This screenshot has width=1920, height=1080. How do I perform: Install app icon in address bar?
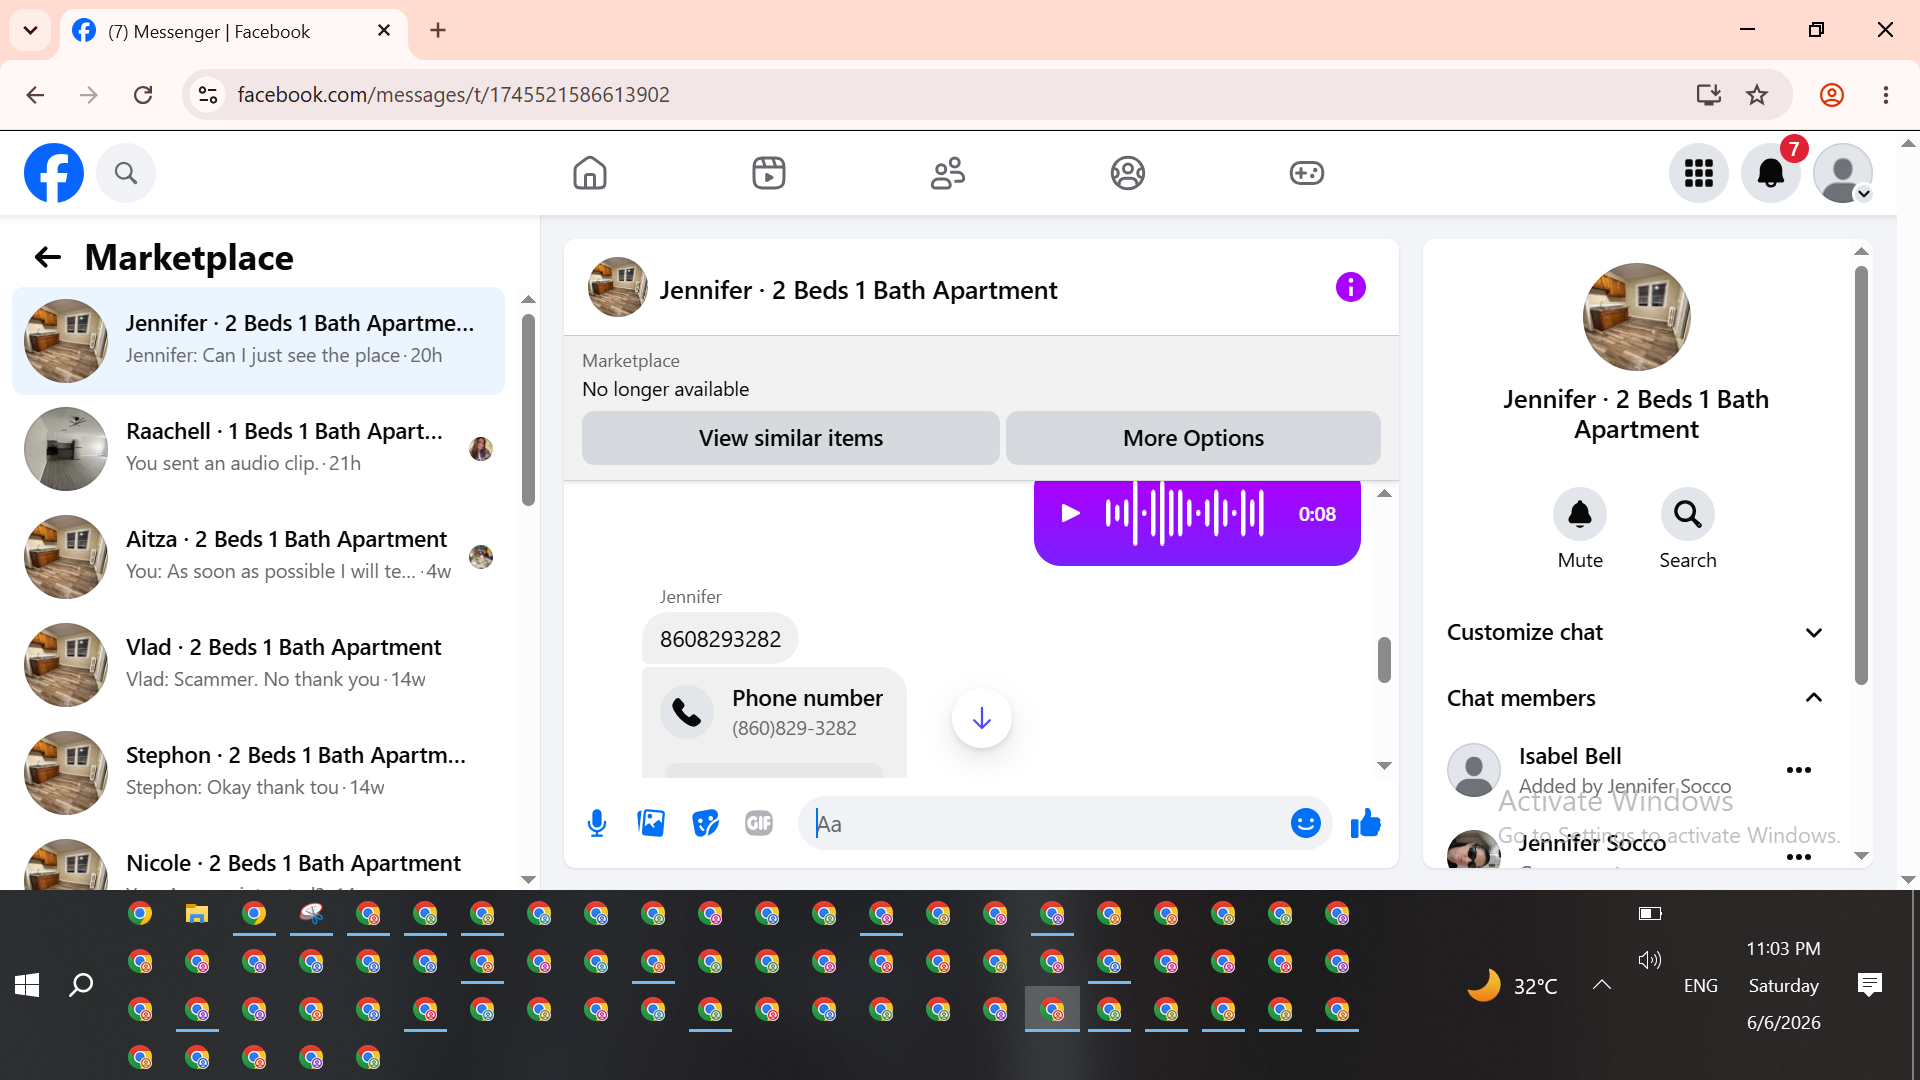tap(1709, 95)
